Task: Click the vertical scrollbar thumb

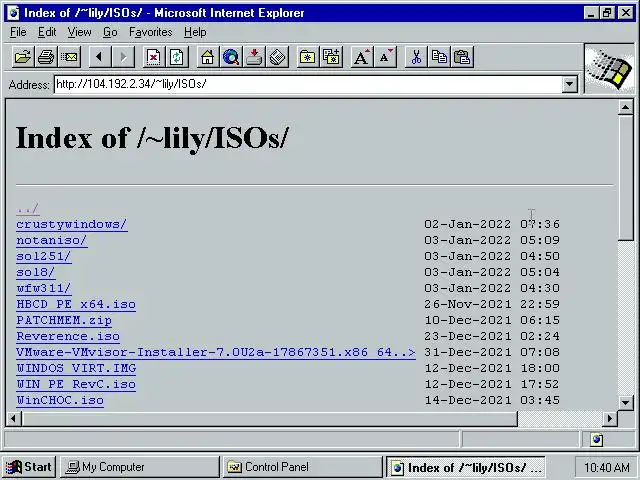Action: (x=625, y=178)
